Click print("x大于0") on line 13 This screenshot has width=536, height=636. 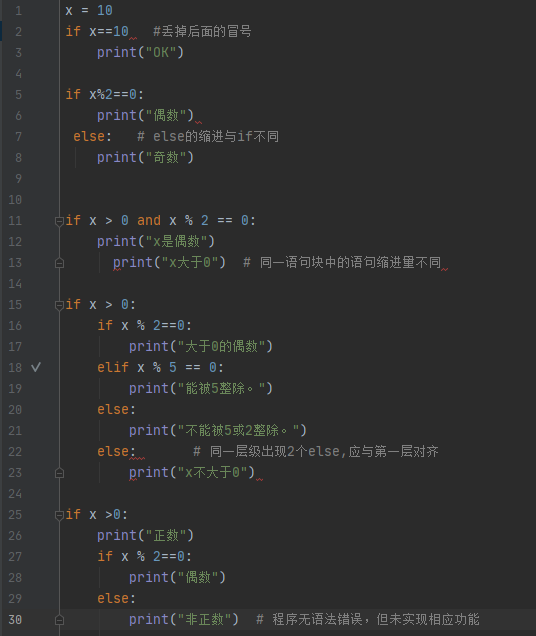169,262
